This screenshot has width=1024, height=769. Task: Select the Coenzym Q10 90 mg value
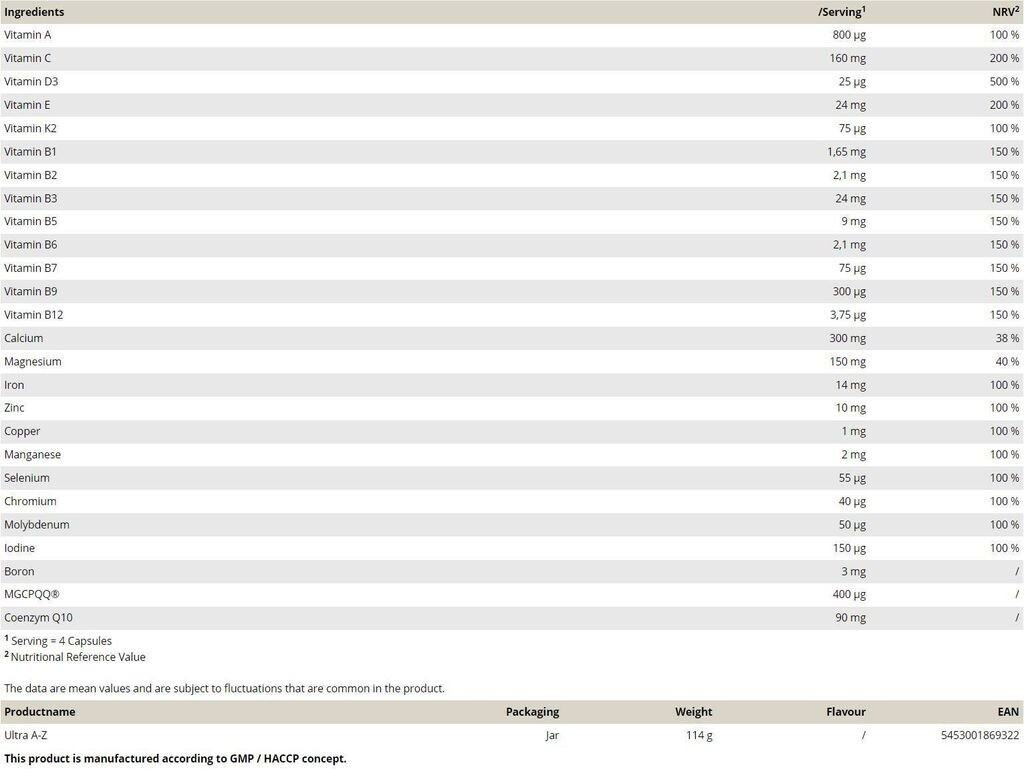[x=850, y=618]
